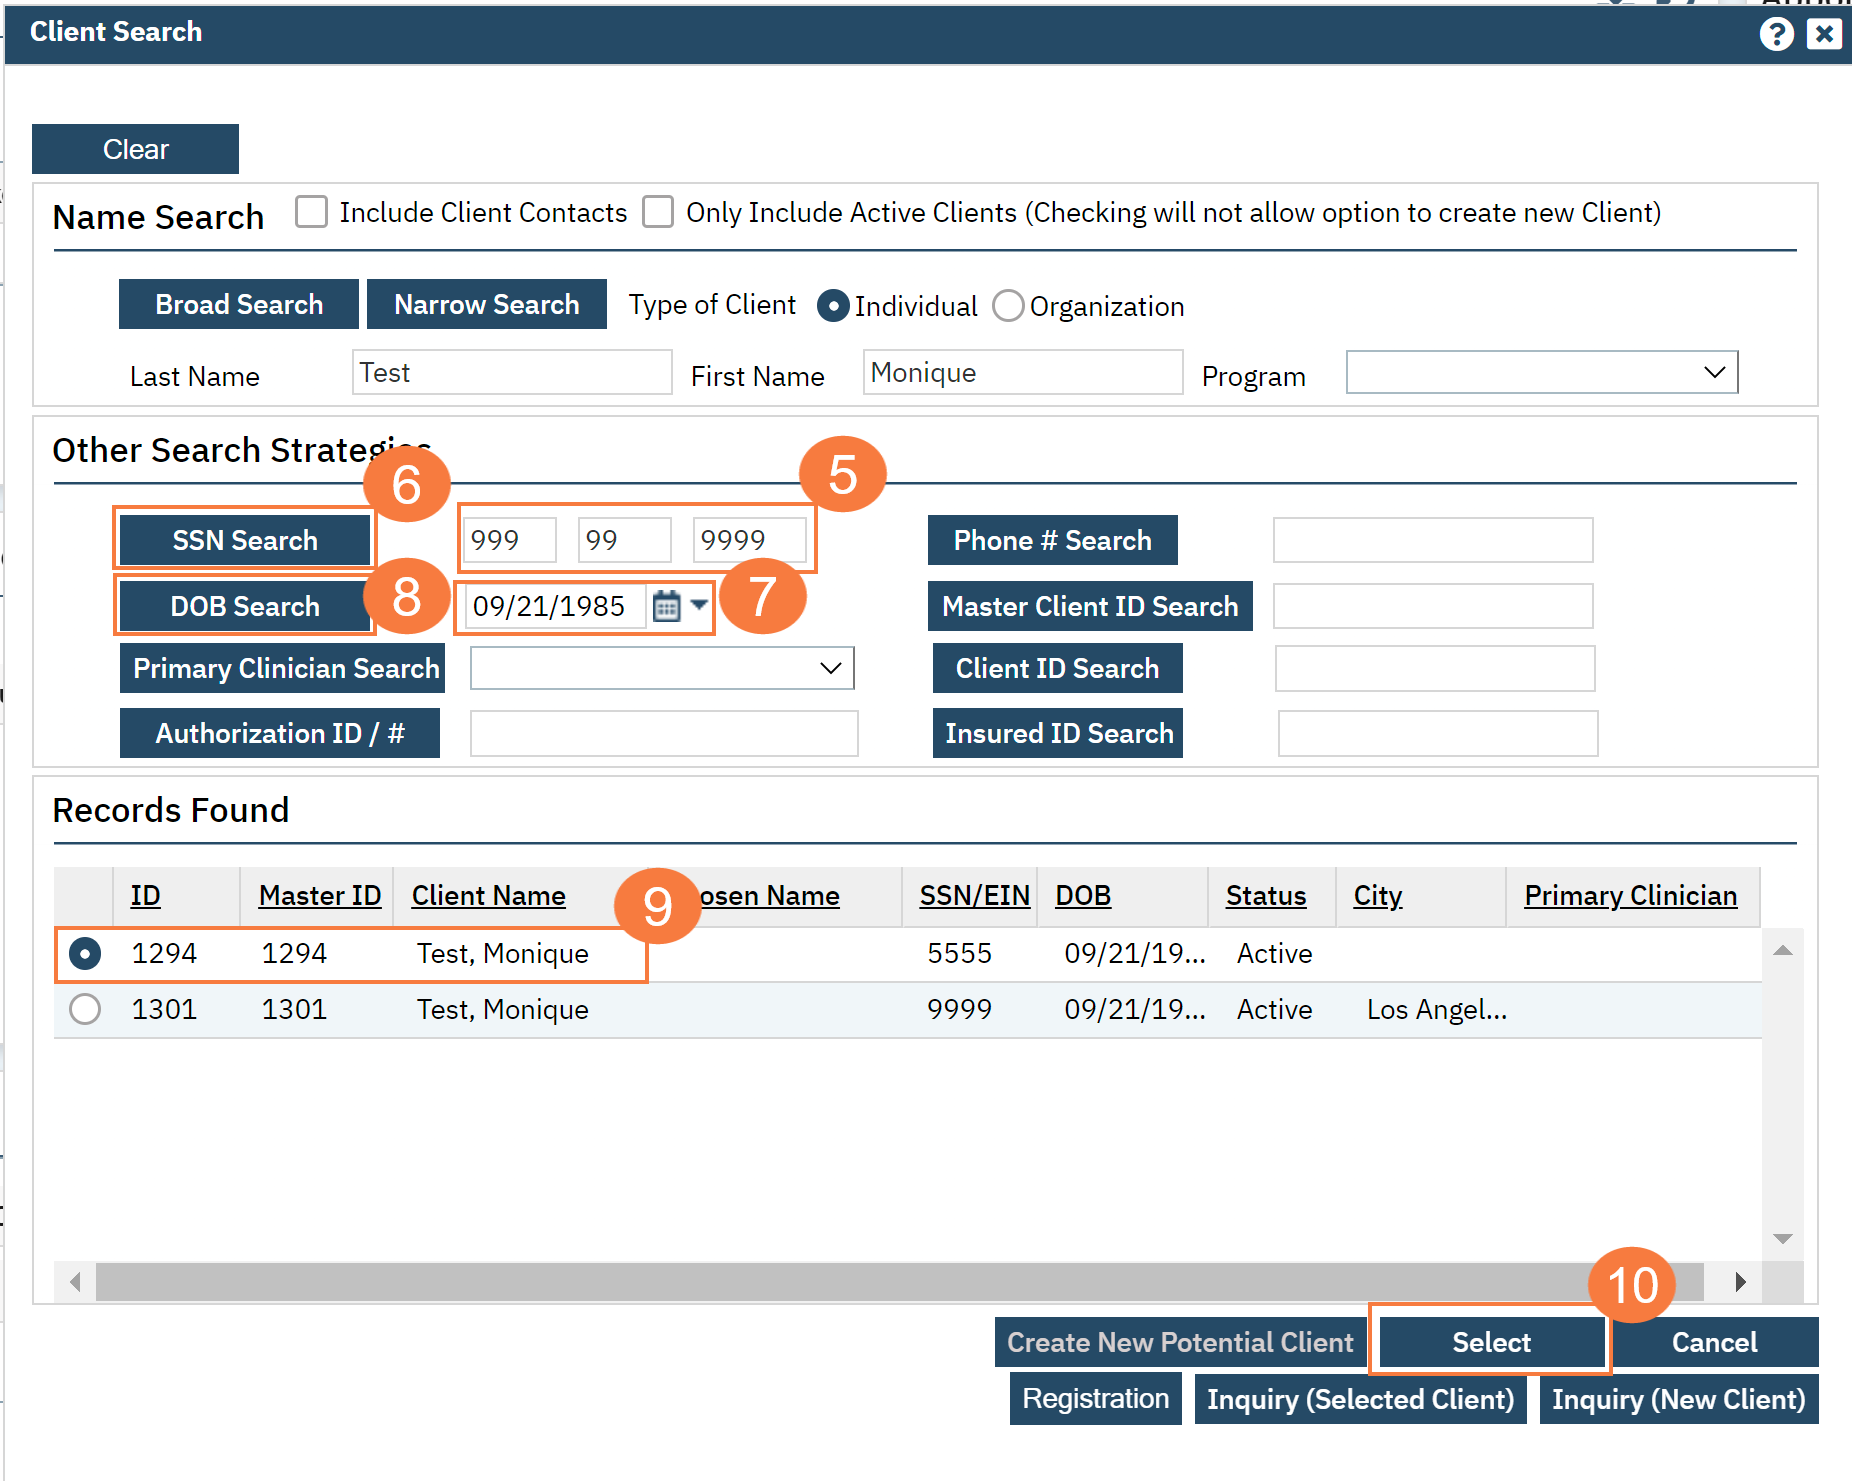Select the Organization client type
The height and width of the screenshot is (1481, 1852).
coord(1008,306)
